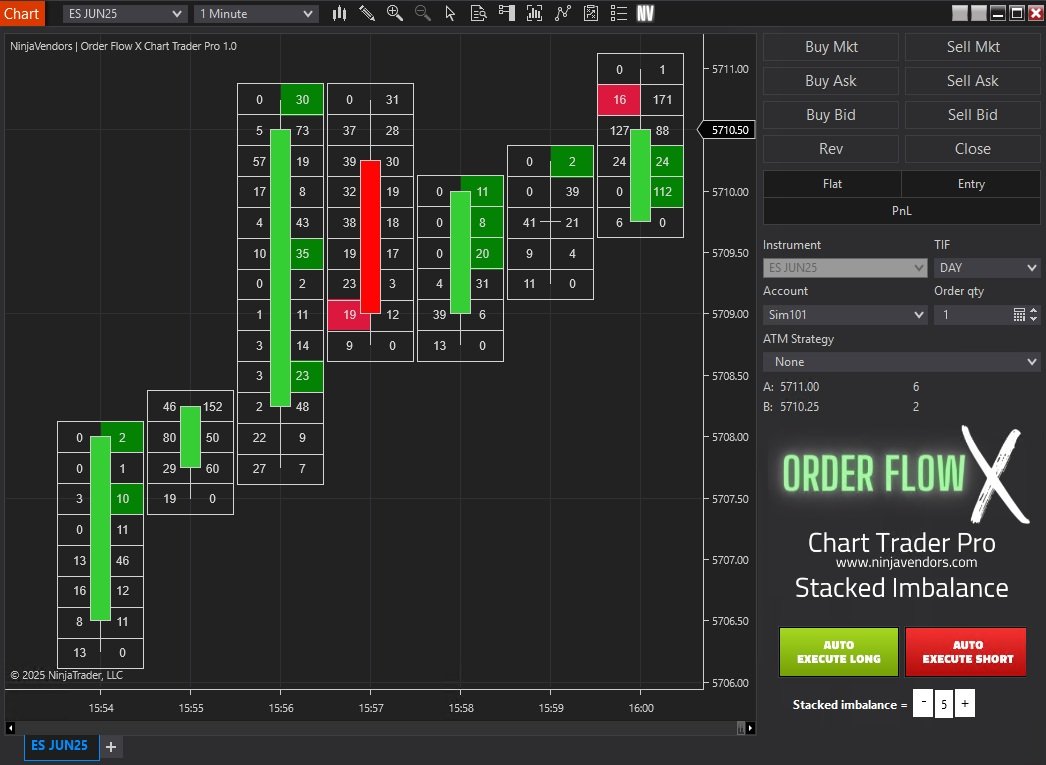Click the NV NinjaVendors toolbar icon
This screenshot has width=1046, height=765.
click(645, 13)
